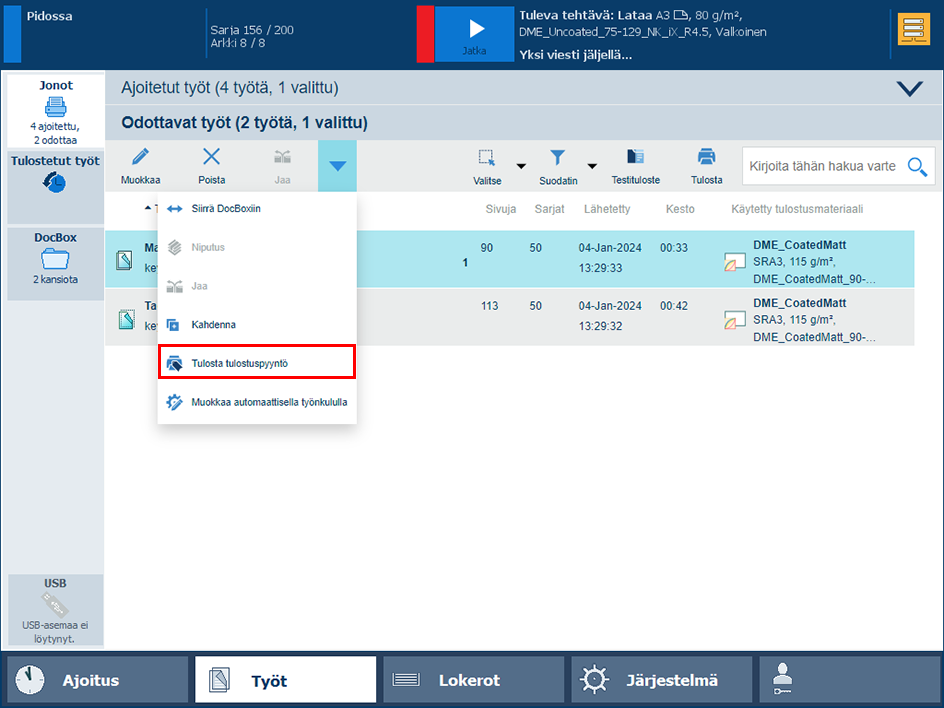This screenshot has width=944, height=708.
Task: Click the 13:29:32 timestamp
Action: 600,326
